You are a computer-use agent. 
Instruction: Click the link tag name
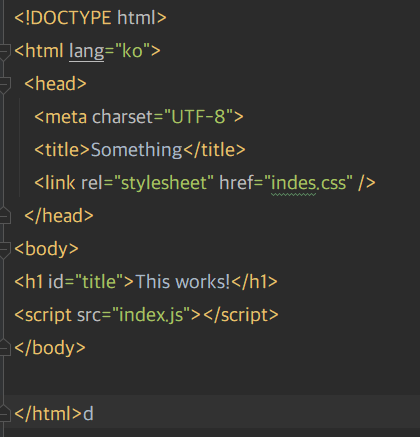[x=60, y=183]
